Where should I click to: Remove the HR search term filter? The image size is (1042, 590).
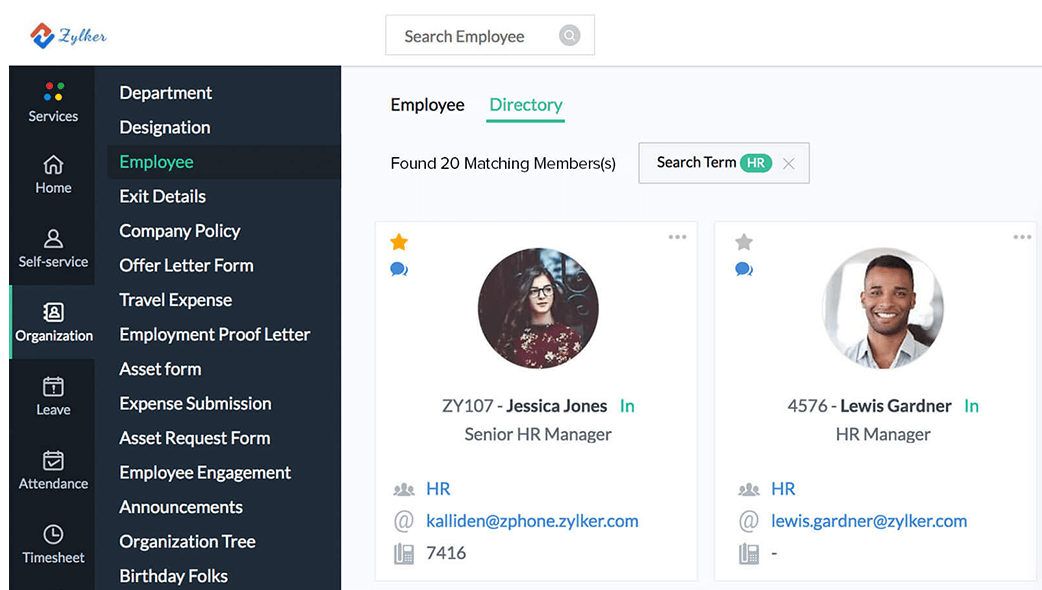(789, 164)
